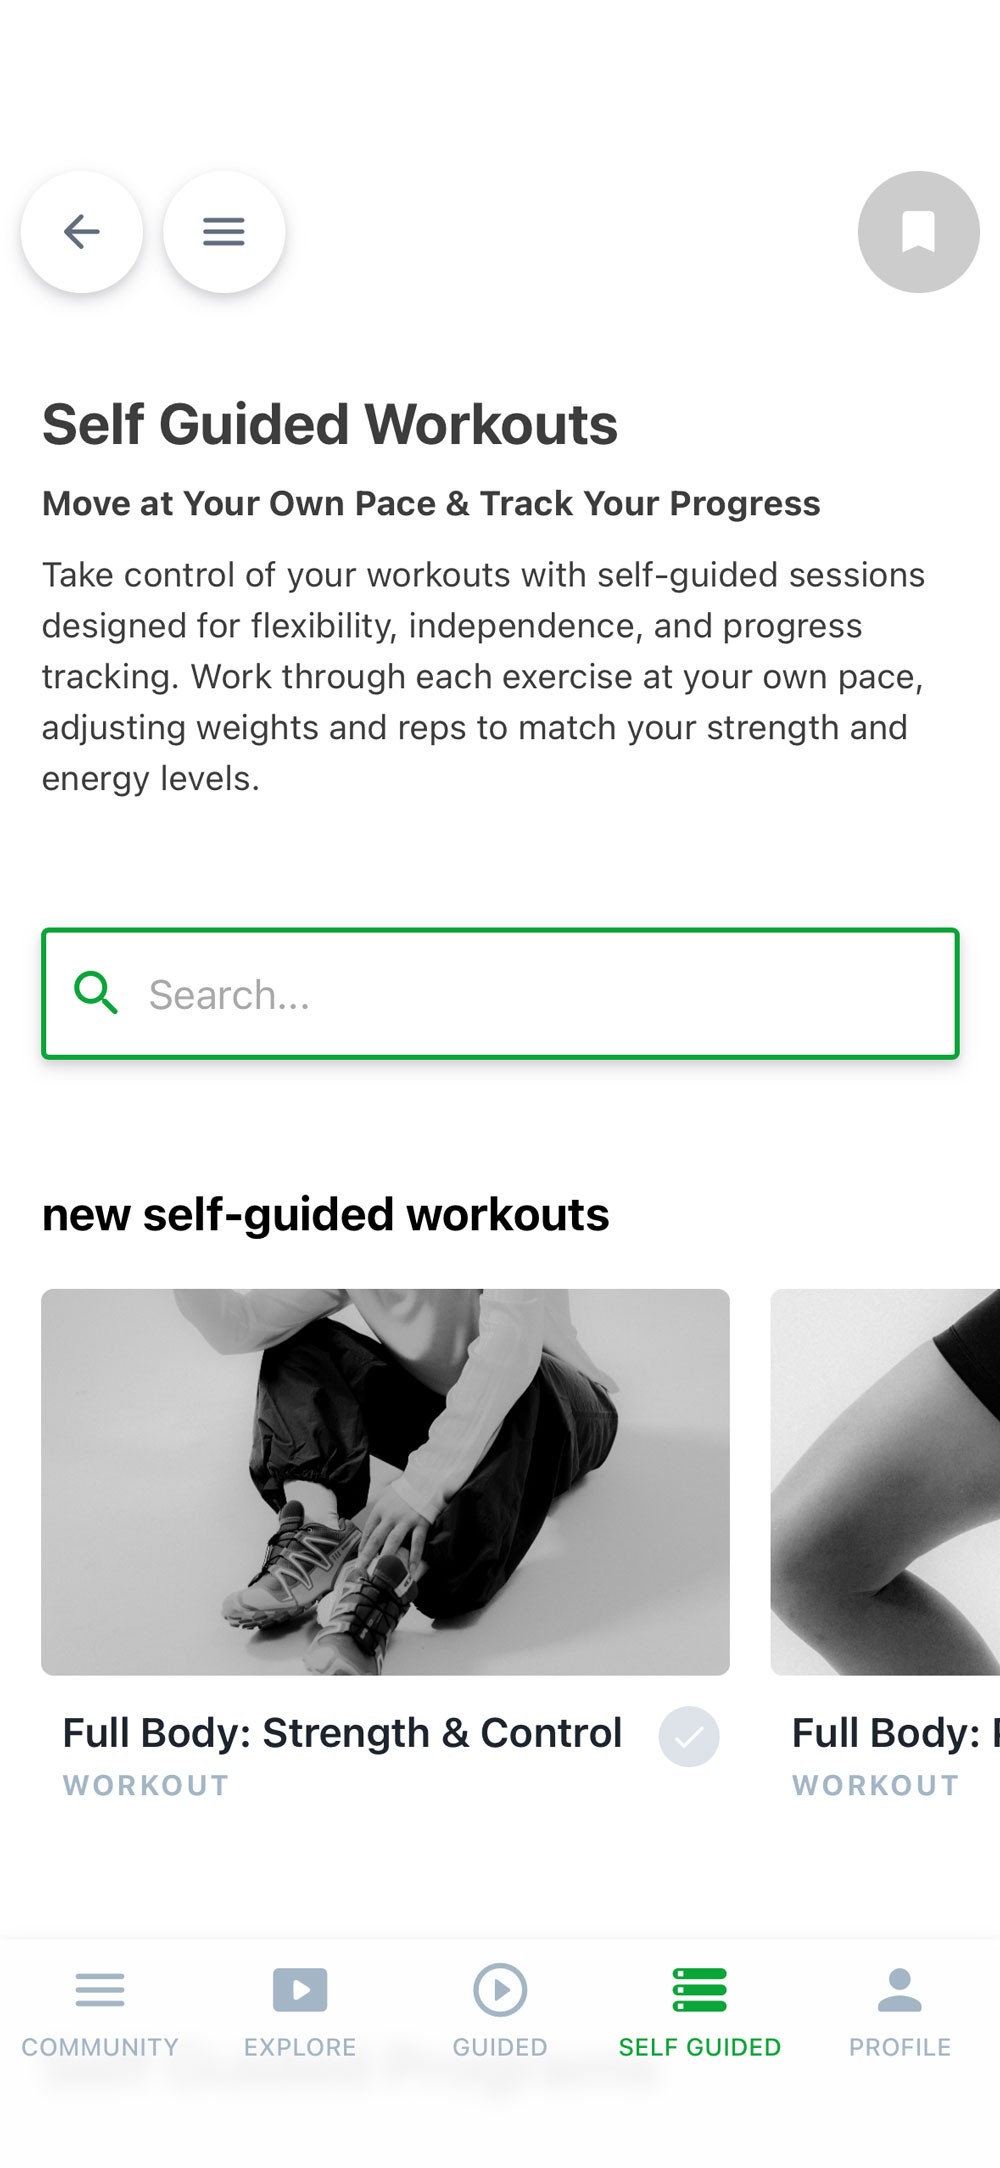Tap the Guided play-circle icon
Image resolution: width=1000 pixels, height=2168 pixels.
[x=500, y=1990]
